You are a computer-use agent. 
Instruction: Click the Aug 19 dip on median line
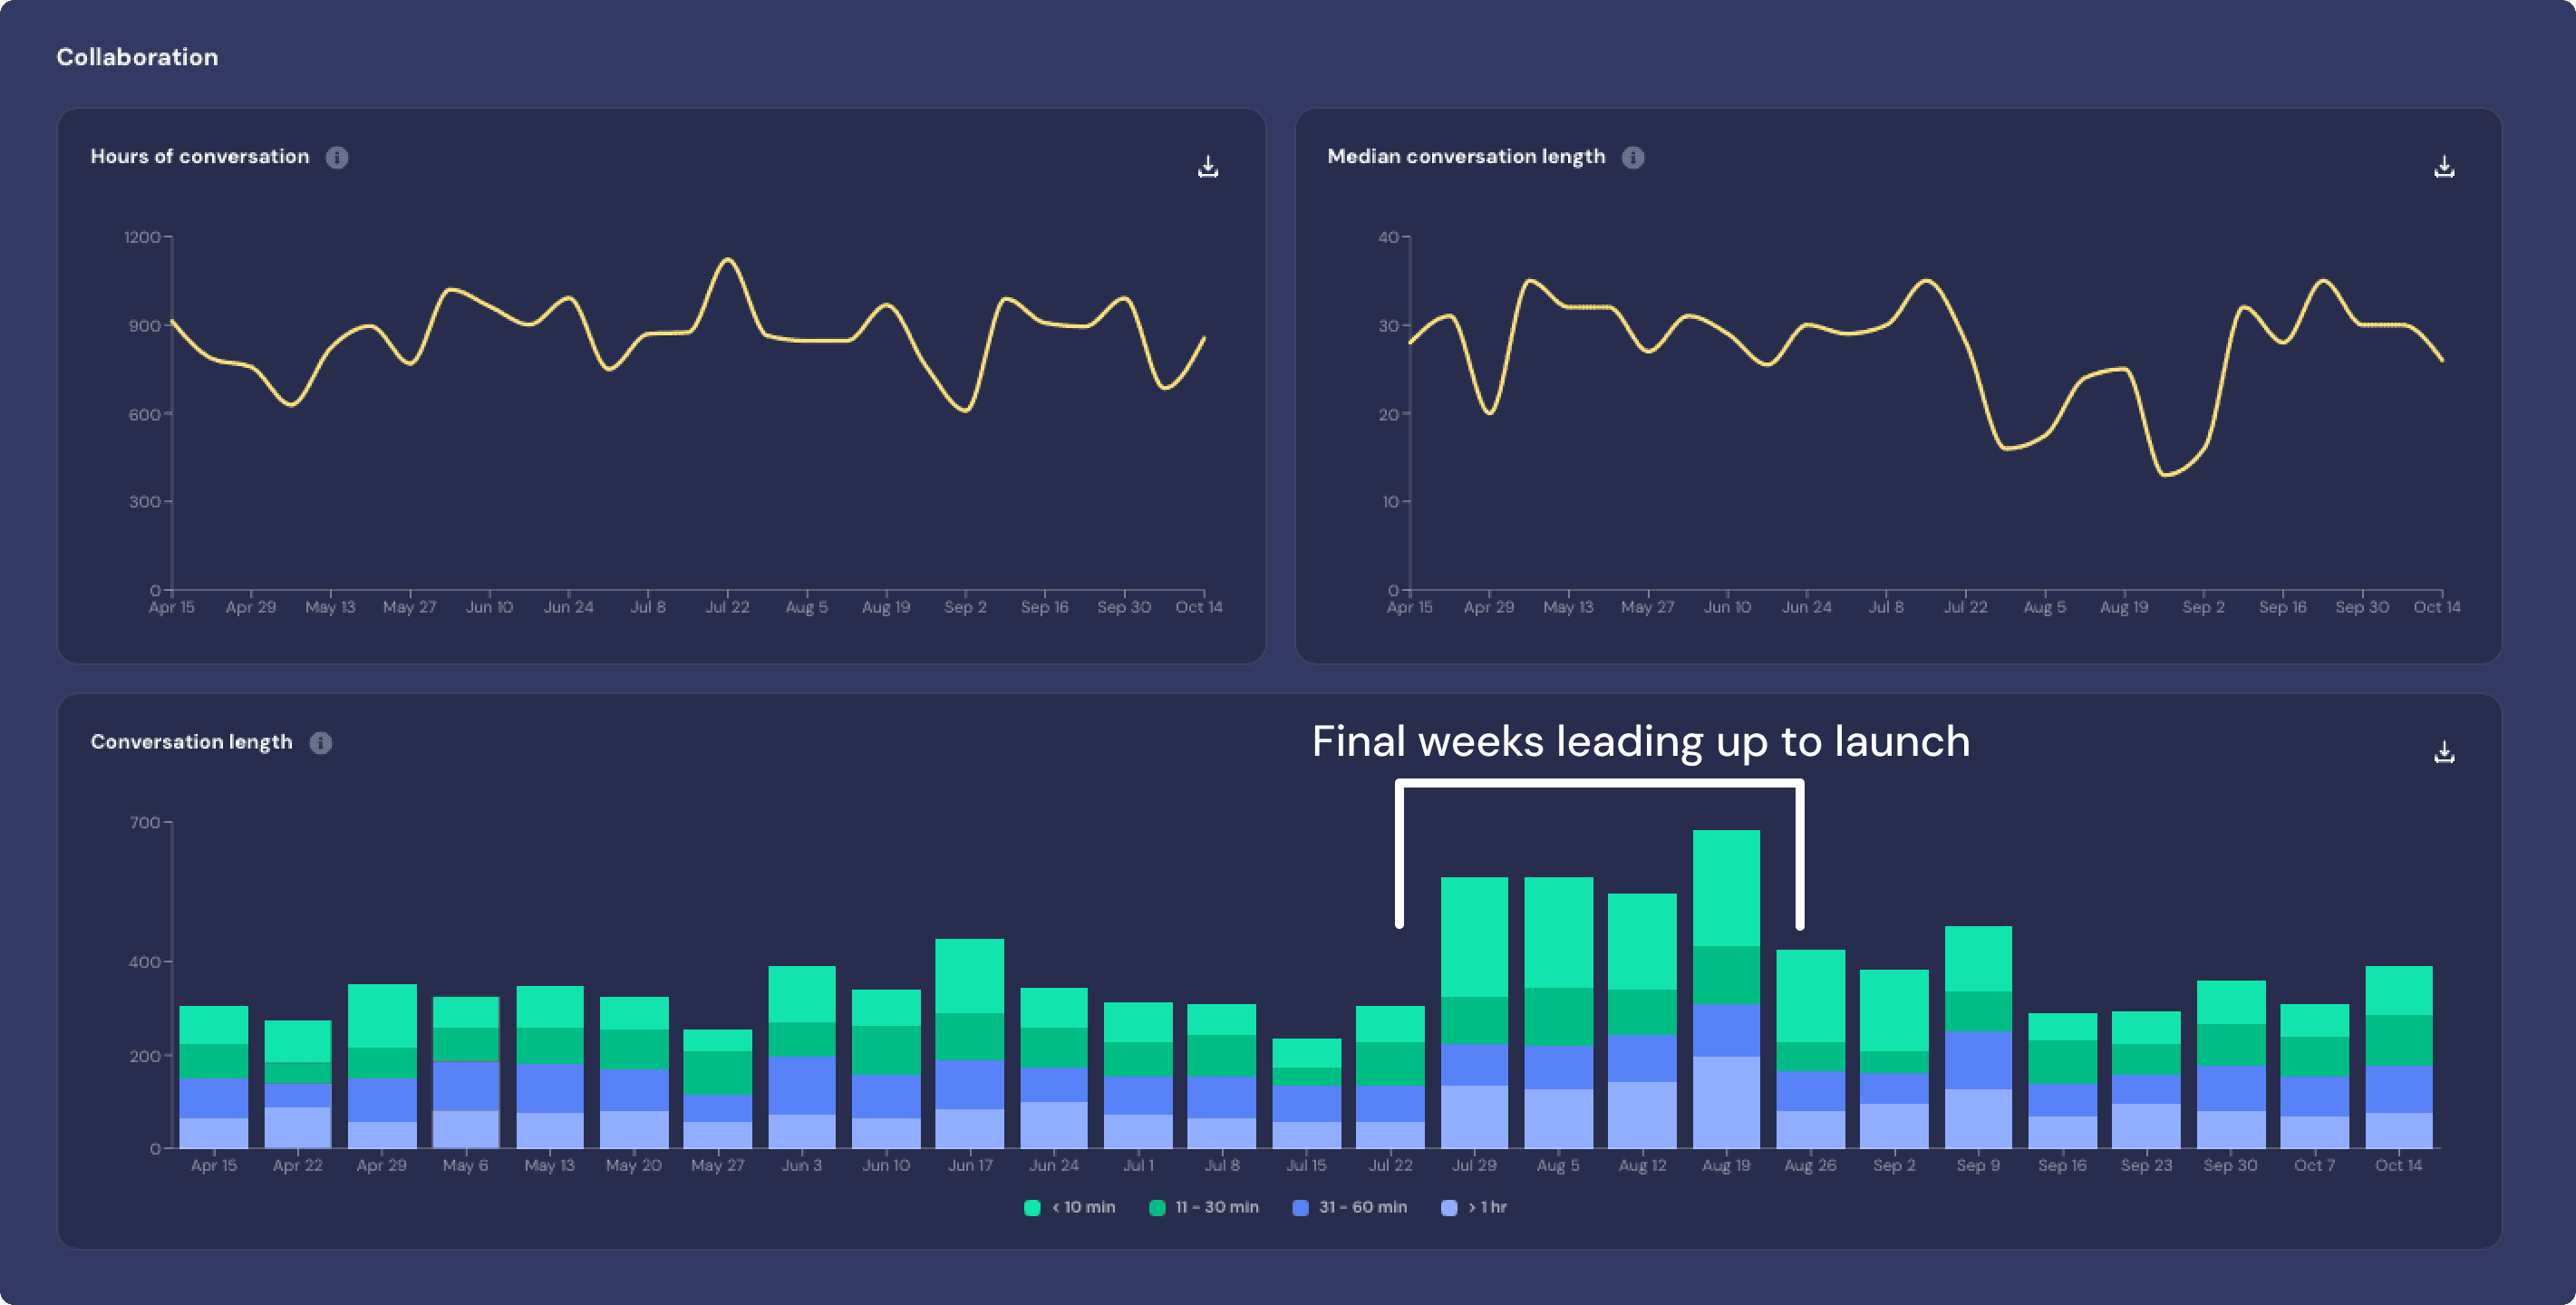(x=2165, y=474)
